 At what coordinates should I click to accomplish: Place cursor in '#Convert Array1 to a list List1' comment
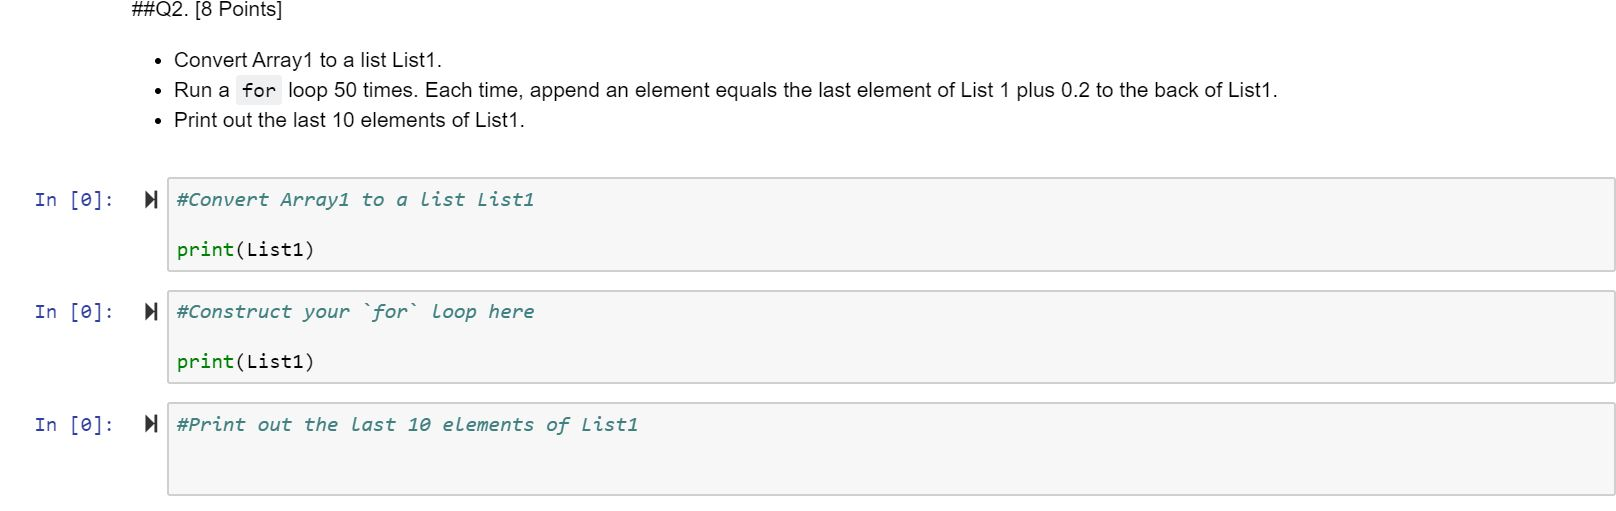point(355,200)
